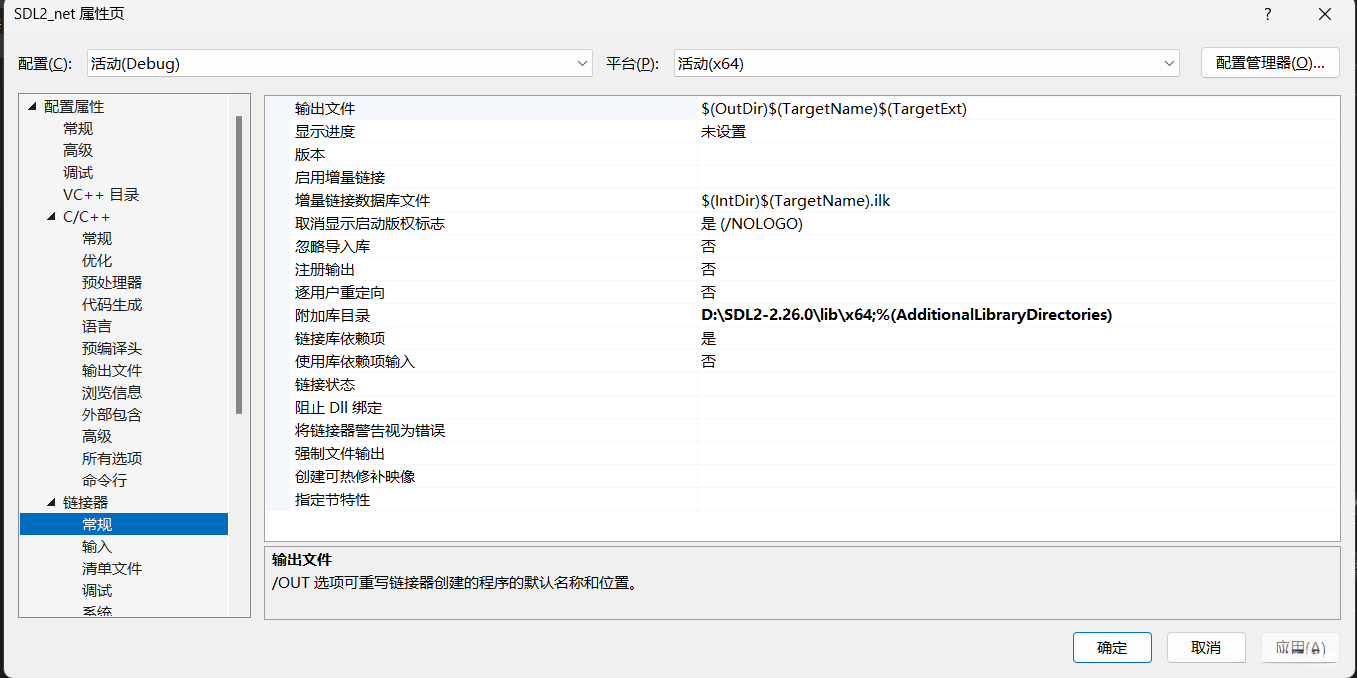Select 输出文件 page under C/C++ in tree
1357x678 pixels.
tap(112, 370)
